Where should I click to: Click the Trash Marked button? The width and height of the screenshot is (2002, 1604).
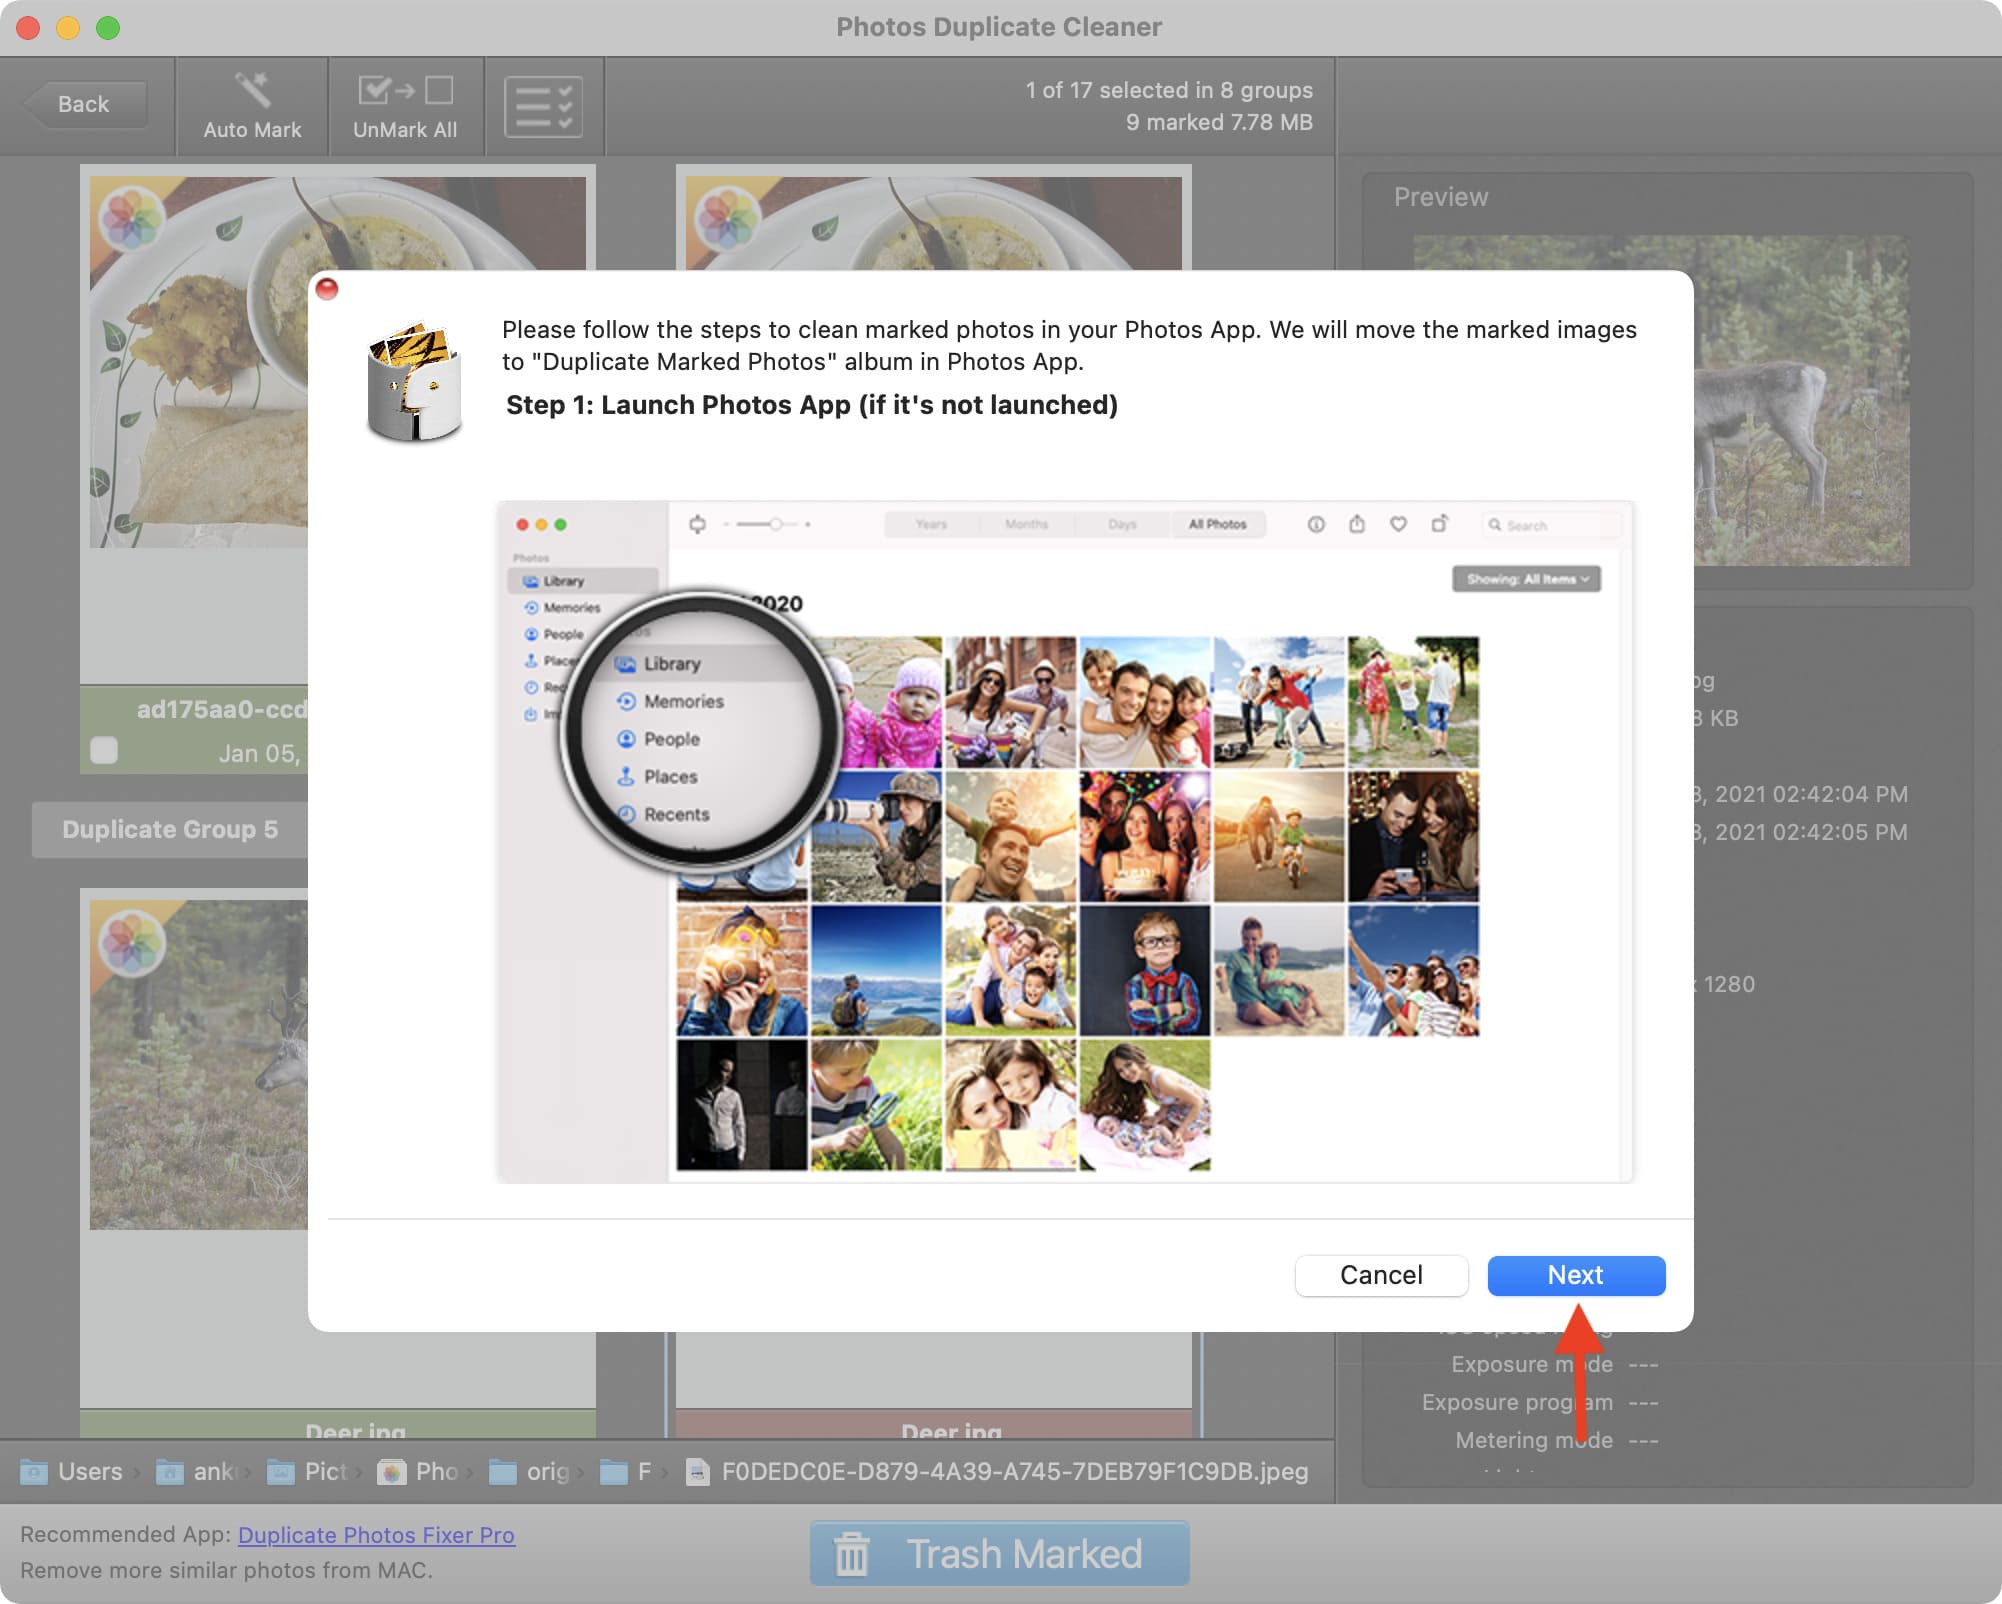(x=999, y=1554)
